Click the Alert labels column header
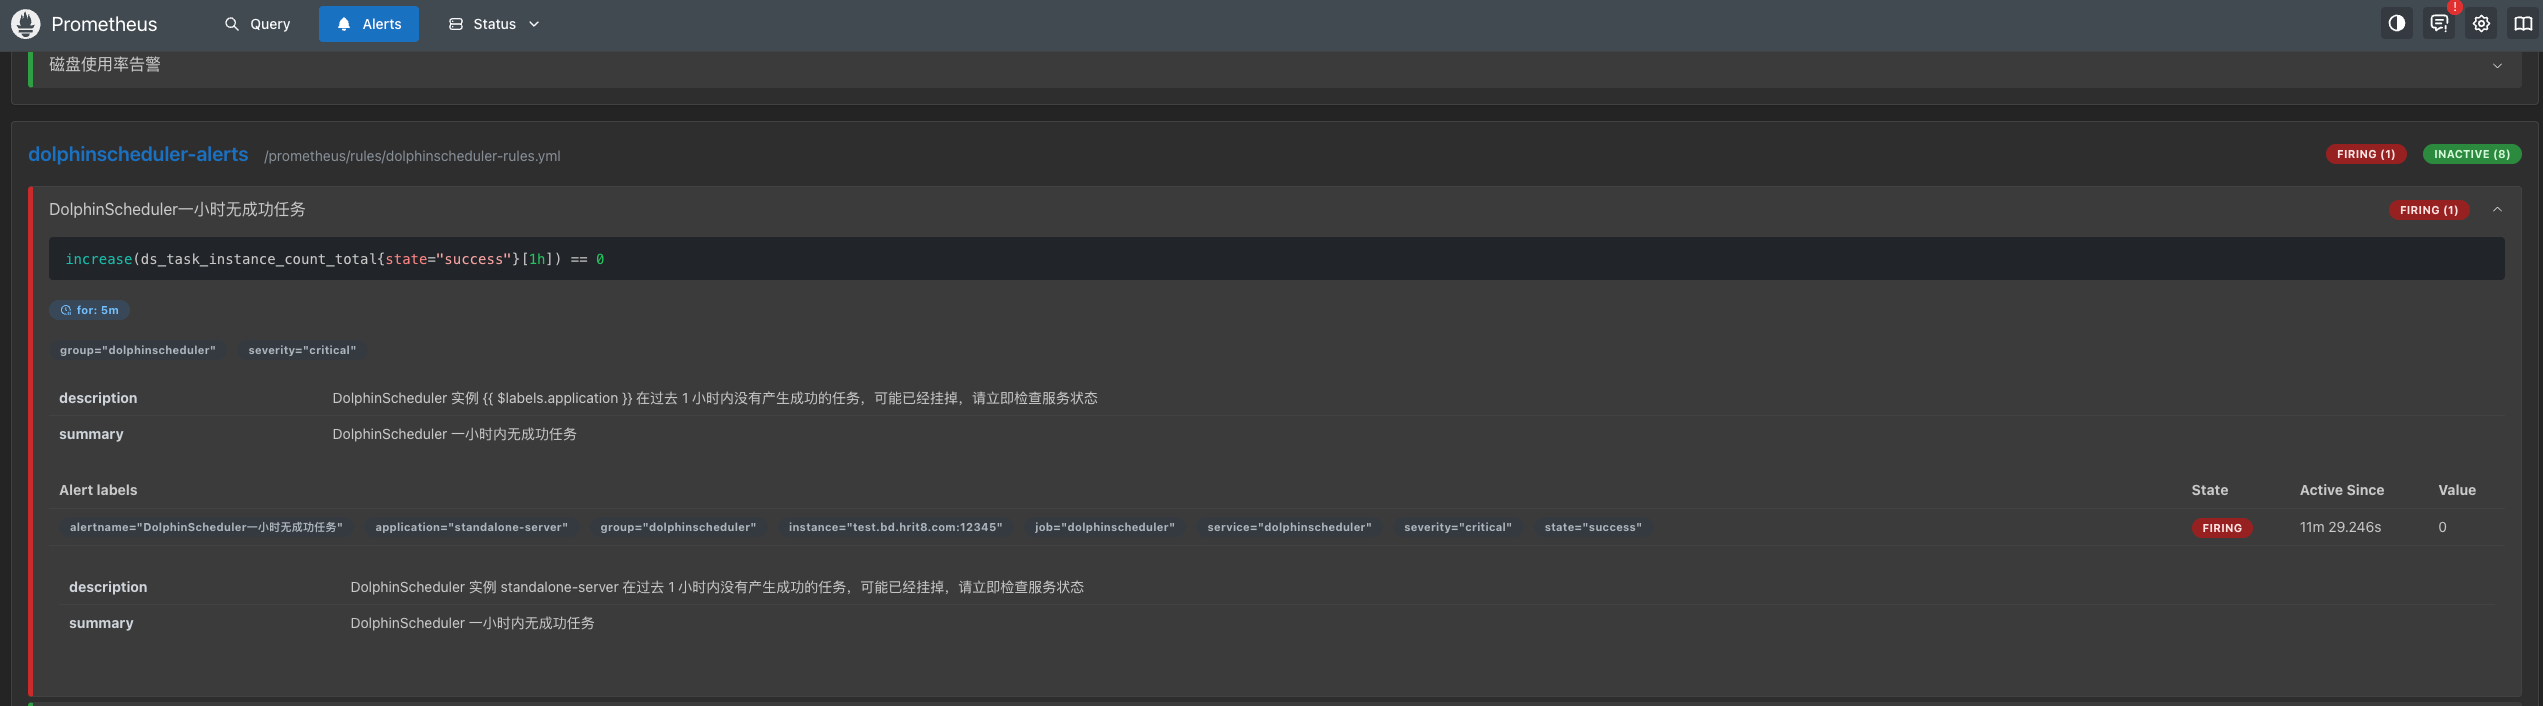 98,490
